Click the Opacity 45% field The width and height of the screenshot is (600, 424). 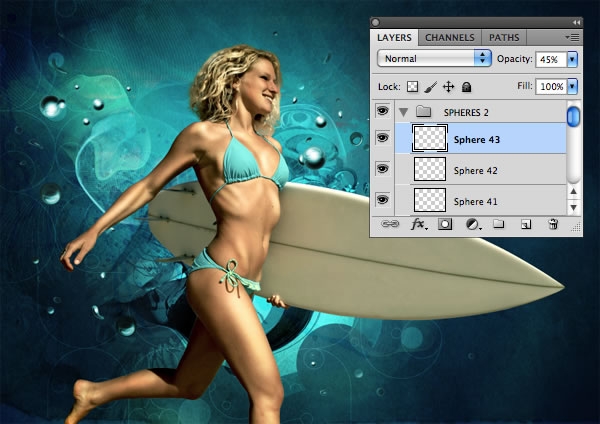click(551, 60)
